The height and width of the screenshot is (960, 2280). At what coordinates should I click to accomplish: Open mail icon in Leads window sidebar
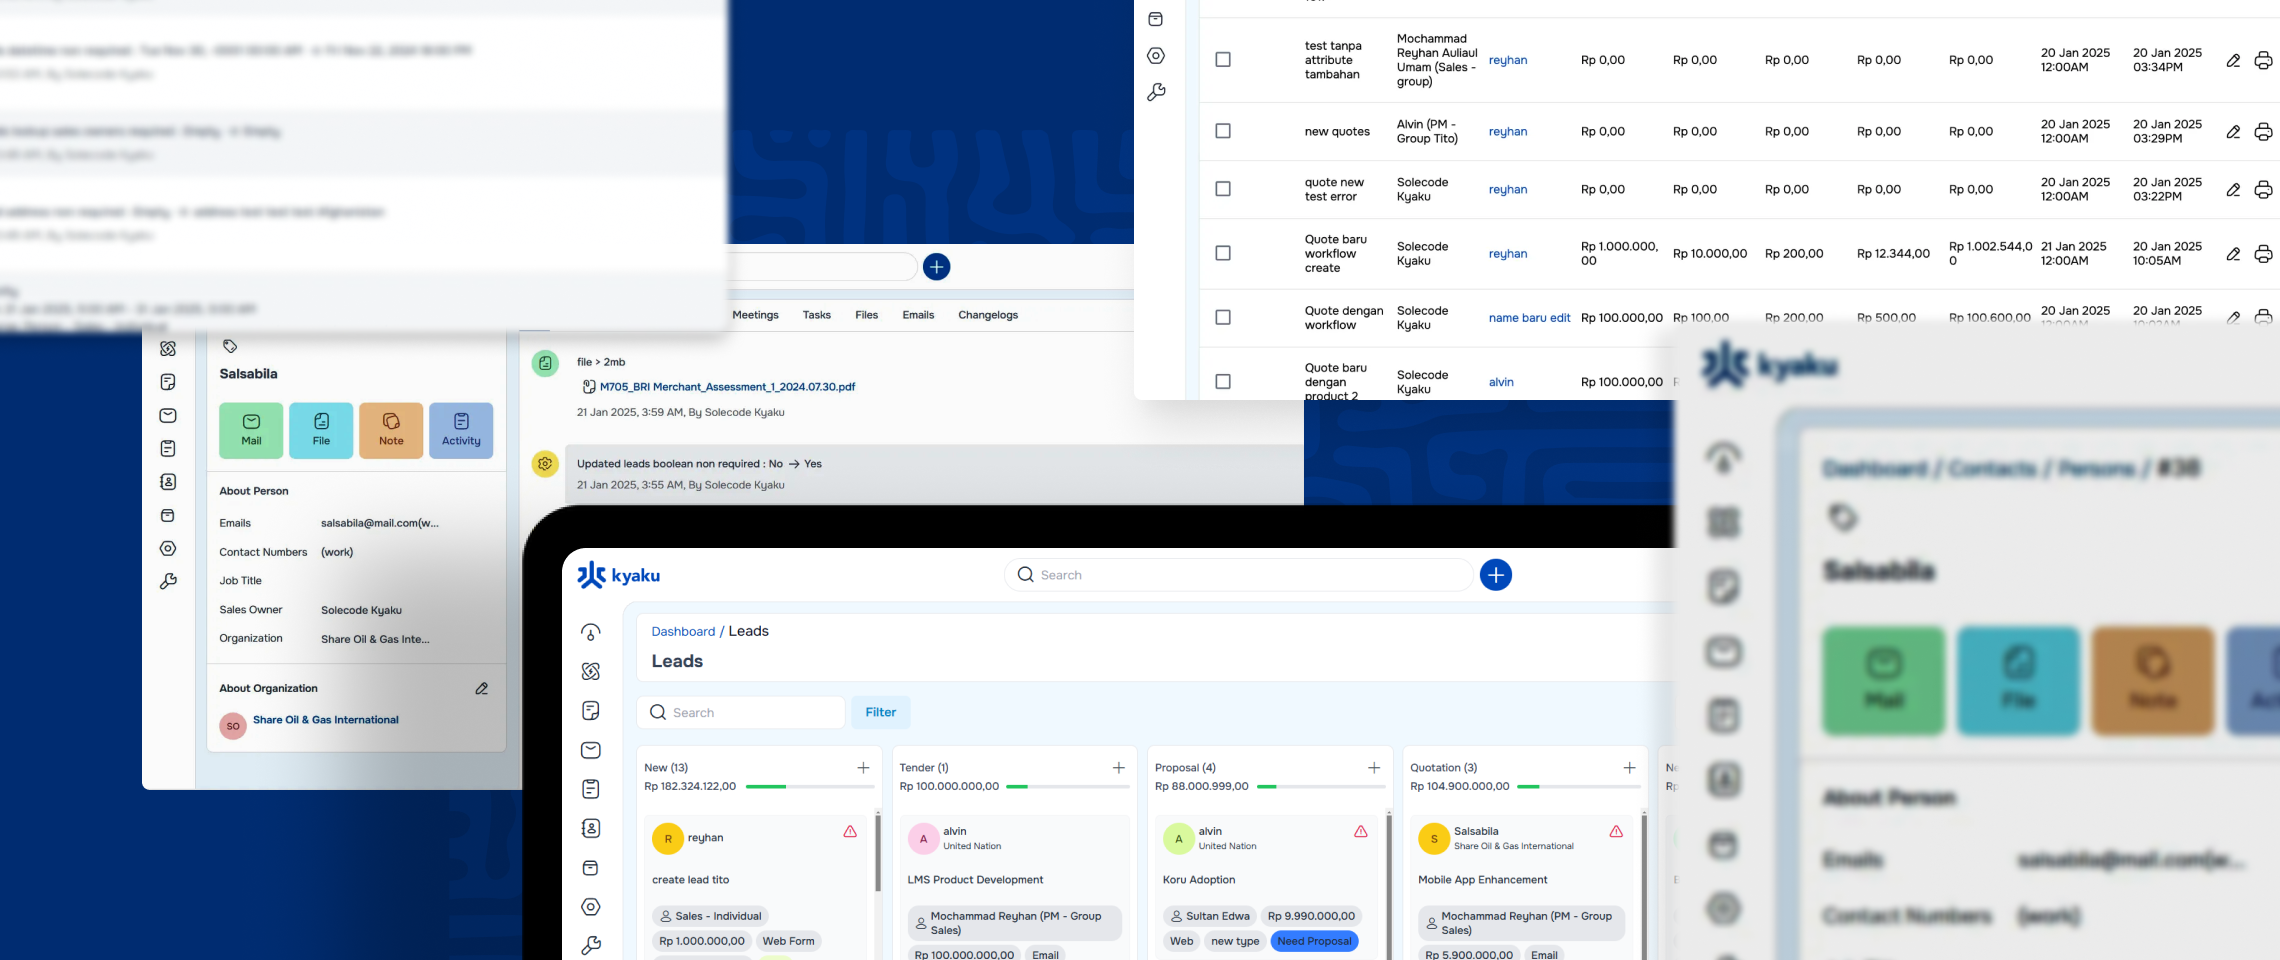pyautogui.click(x=591, y=750)
